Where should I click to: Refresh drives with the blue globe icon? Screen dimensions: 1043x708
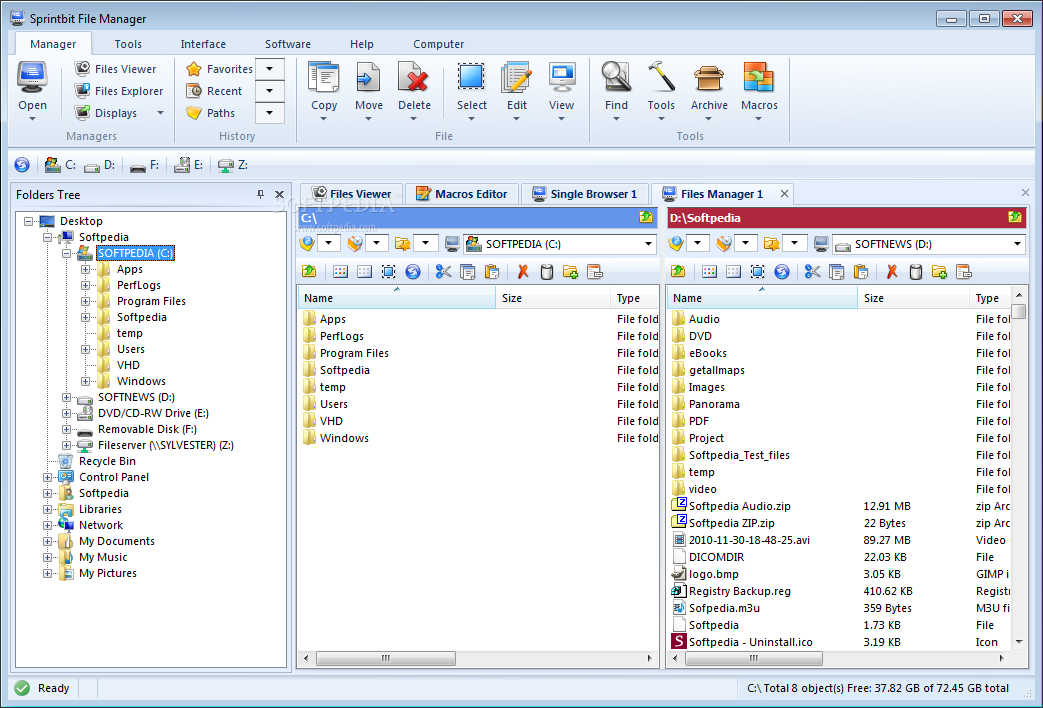tap(22, 165)
